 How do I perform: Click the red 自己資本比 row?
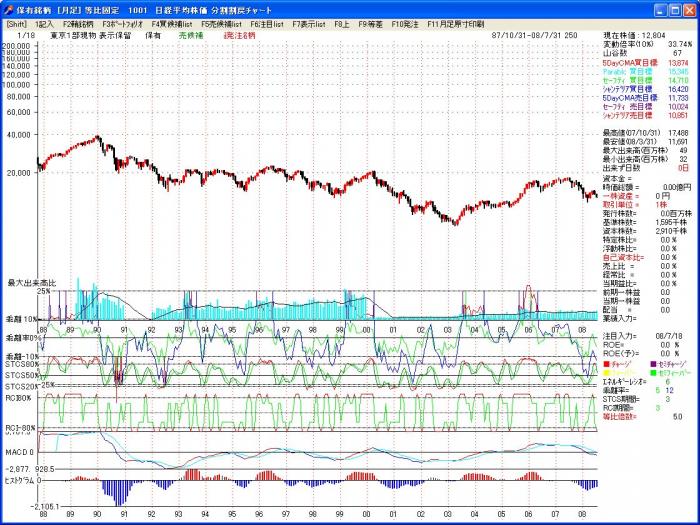point(640,258)
